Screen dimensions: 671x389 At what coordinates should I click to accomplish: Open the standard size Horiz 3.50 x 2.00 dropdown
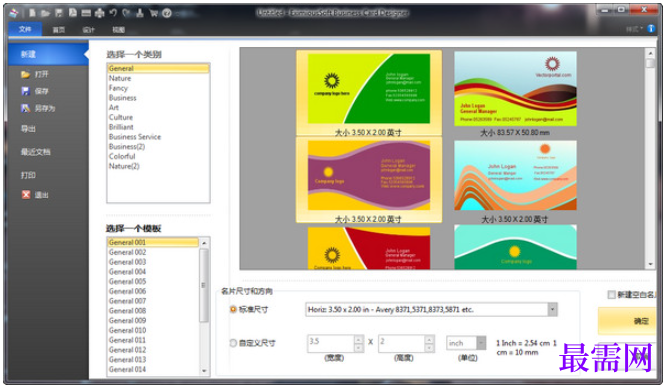[x=552, y=309]
